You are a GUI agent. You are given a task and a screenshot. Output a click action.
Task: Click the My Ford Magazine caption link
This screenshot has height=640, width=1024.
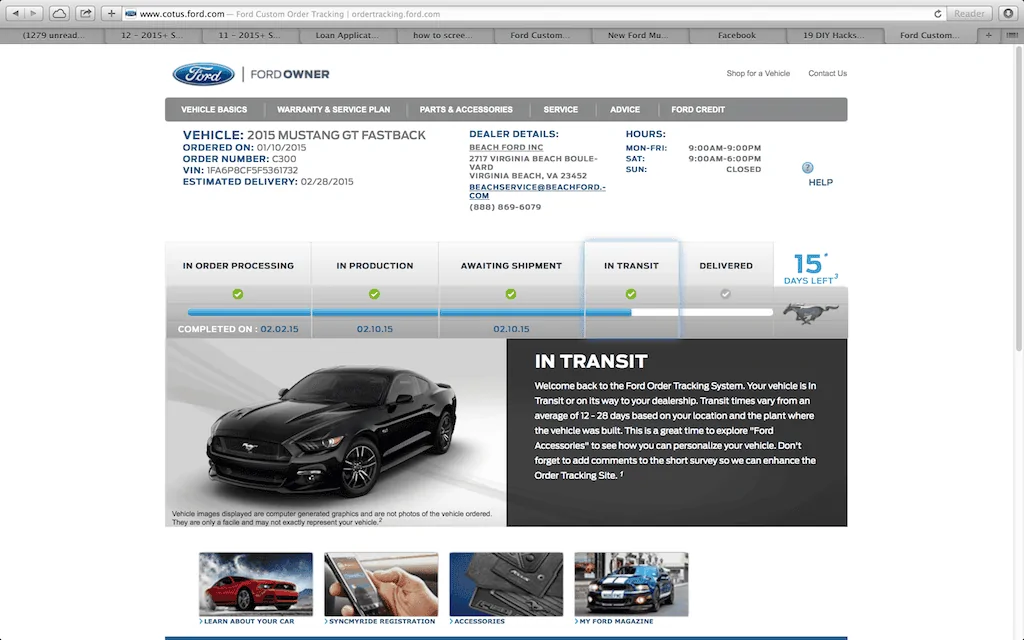click(616, 621)
